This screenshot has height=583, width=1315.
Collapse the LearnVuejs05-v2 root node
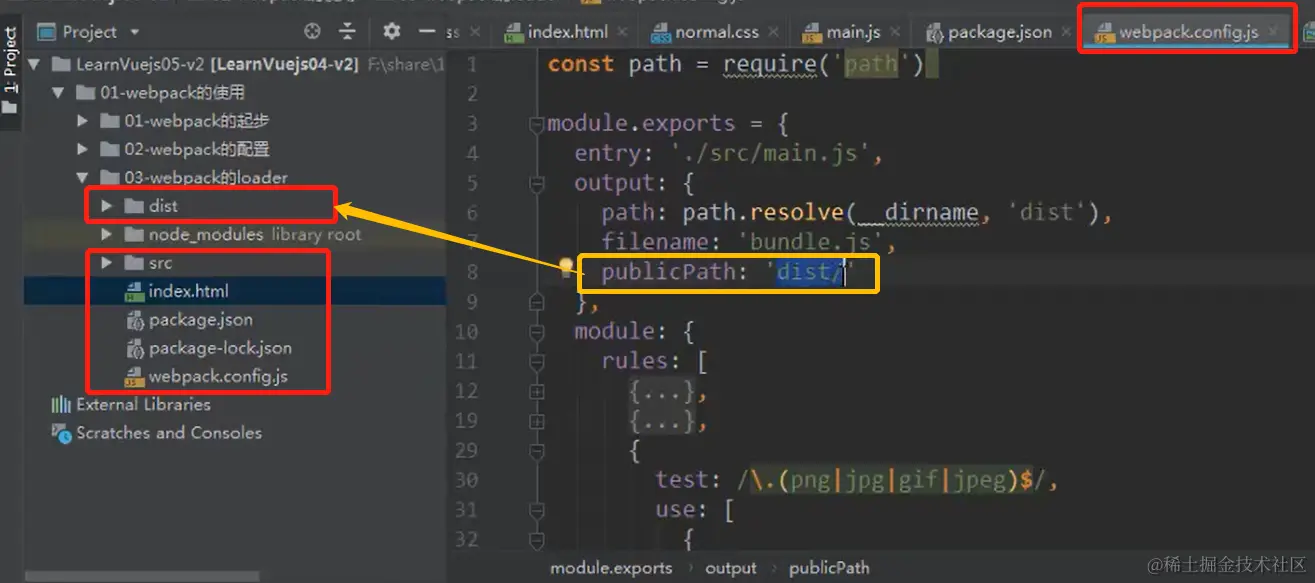tap(36, 64)
